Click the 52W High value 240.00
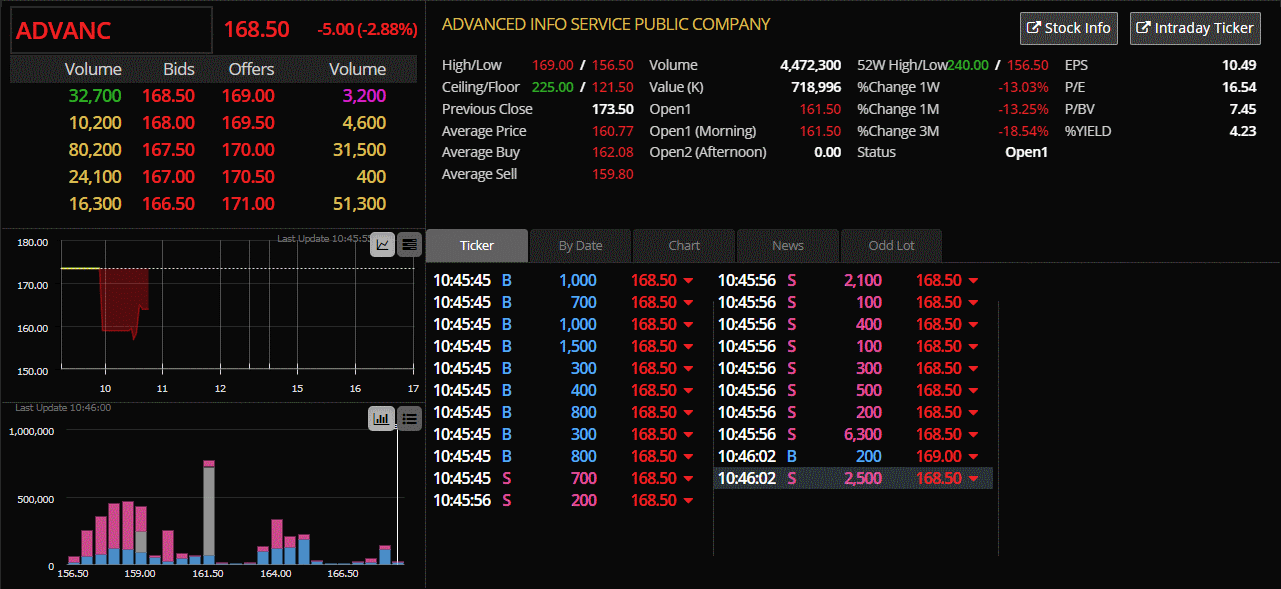1281x589 pixels. point(968,65)
